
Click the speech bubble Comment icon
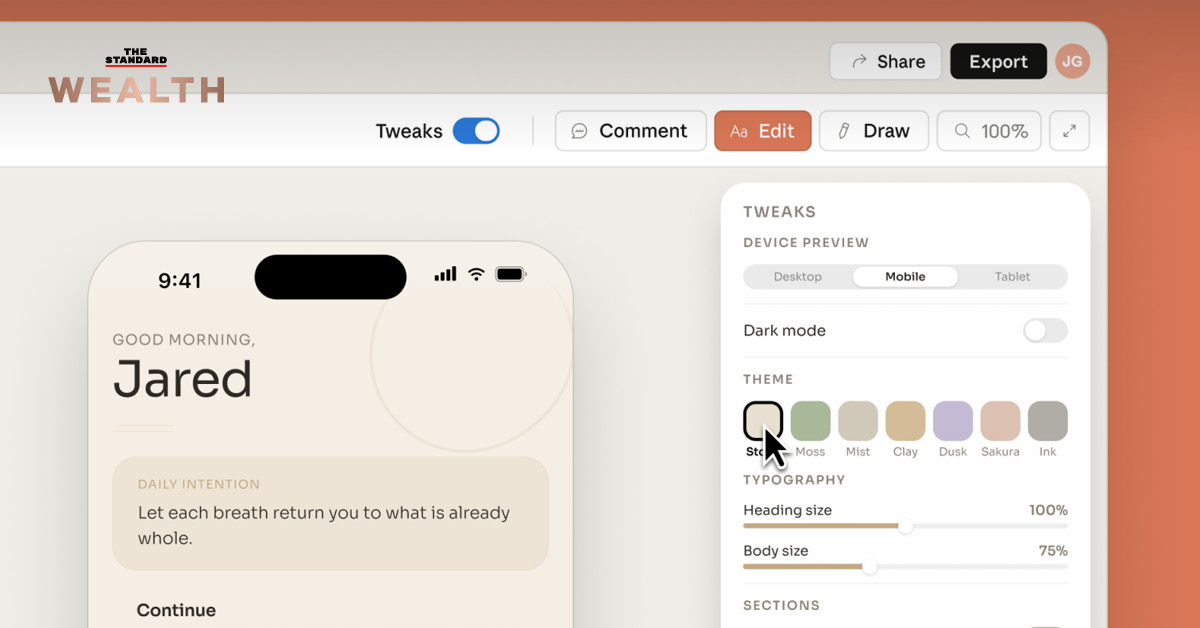coord(579,131)
